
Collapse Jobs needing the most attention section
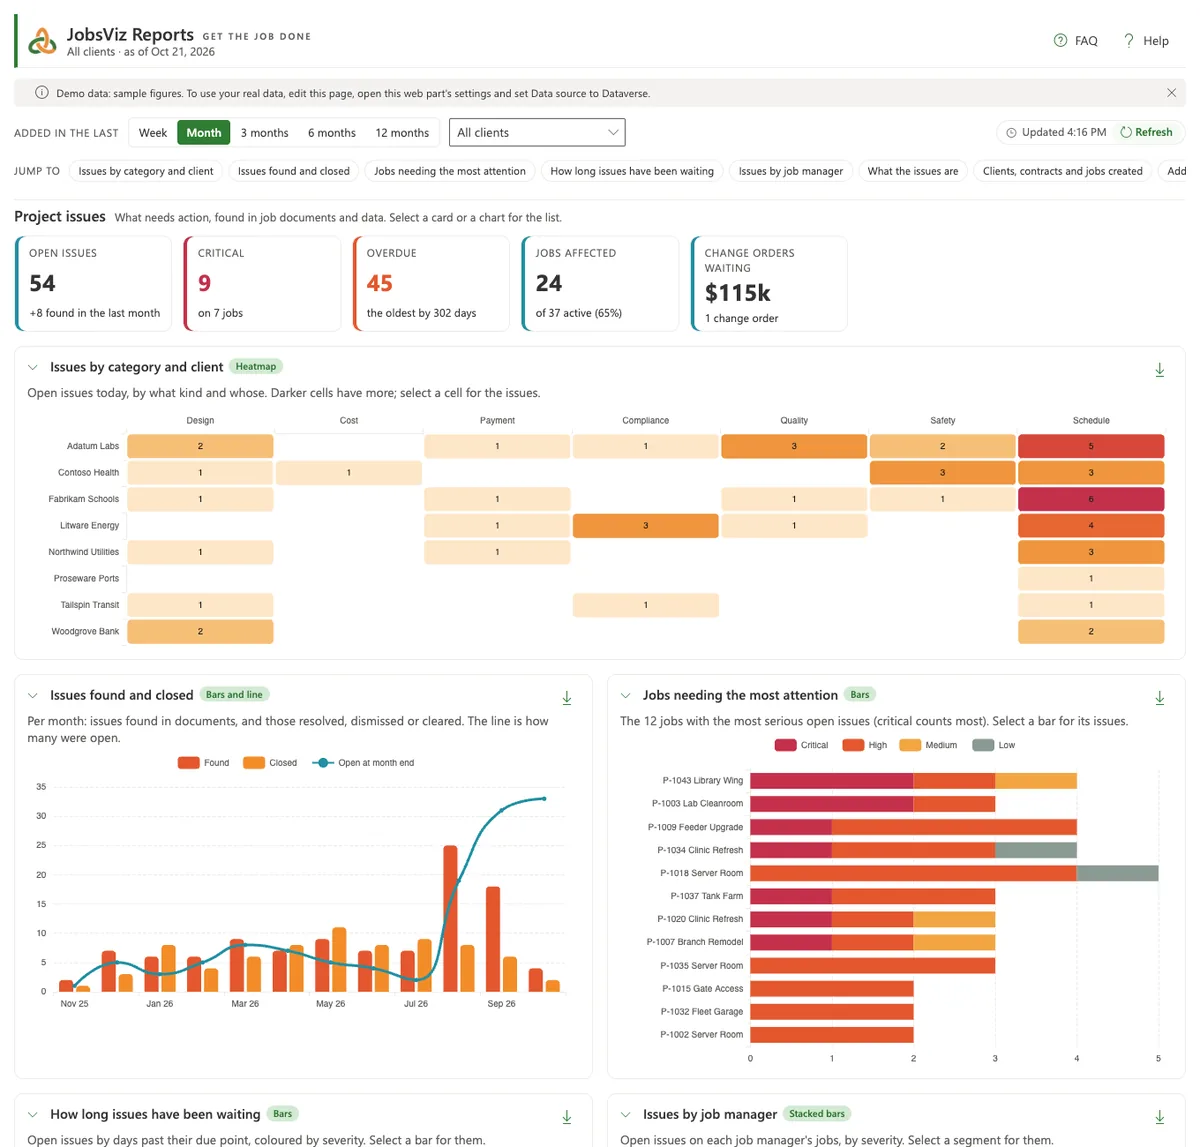tap(626, 695)
